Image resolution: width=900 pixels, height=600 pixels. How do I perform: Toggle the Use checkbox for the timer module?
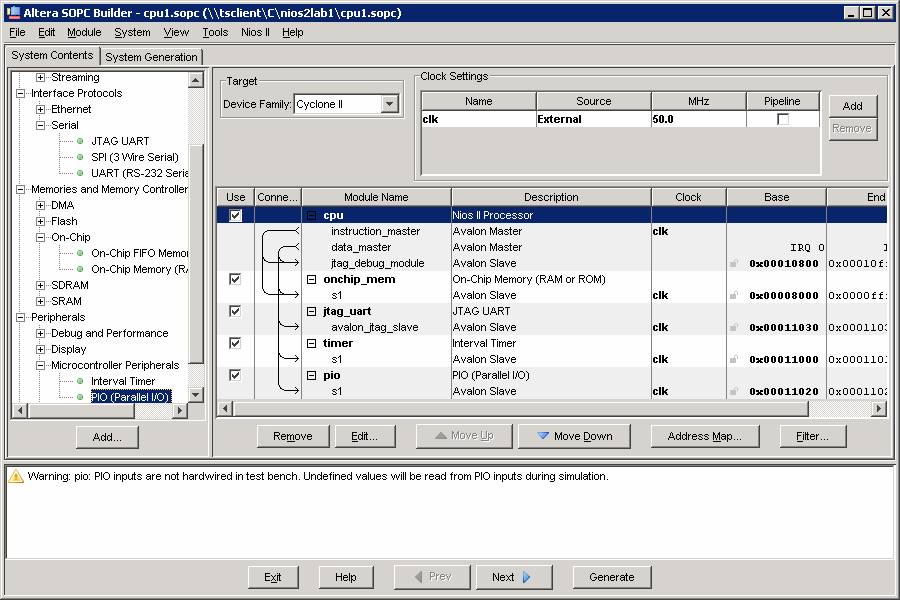coord(235,343)
